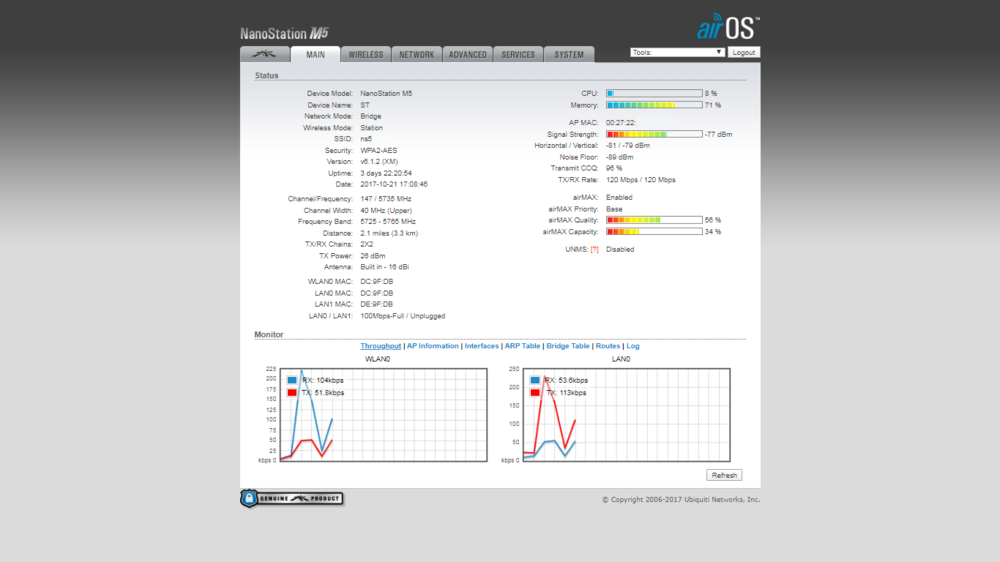Select the SERVICES tab
Screen dimensions: 1000x562
[x=518, y=55]
